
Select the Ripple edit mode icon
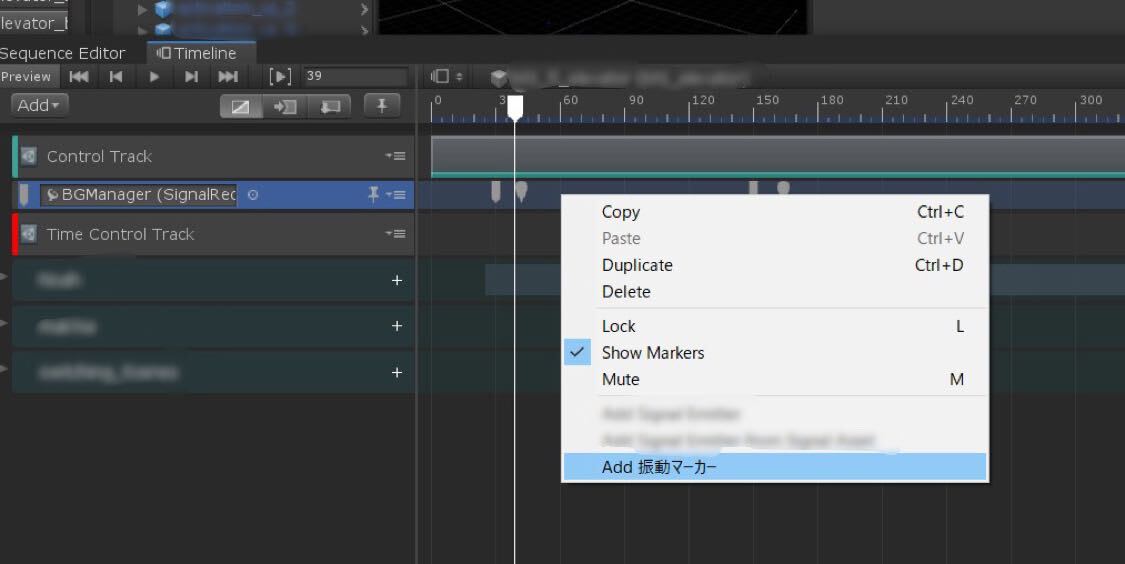pos(285,107)
